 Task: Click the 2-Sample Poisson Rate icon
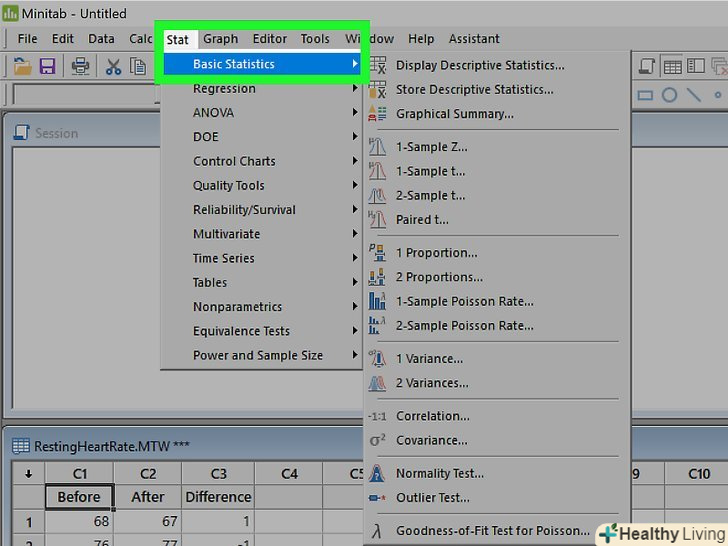click(x=377, y=325)
